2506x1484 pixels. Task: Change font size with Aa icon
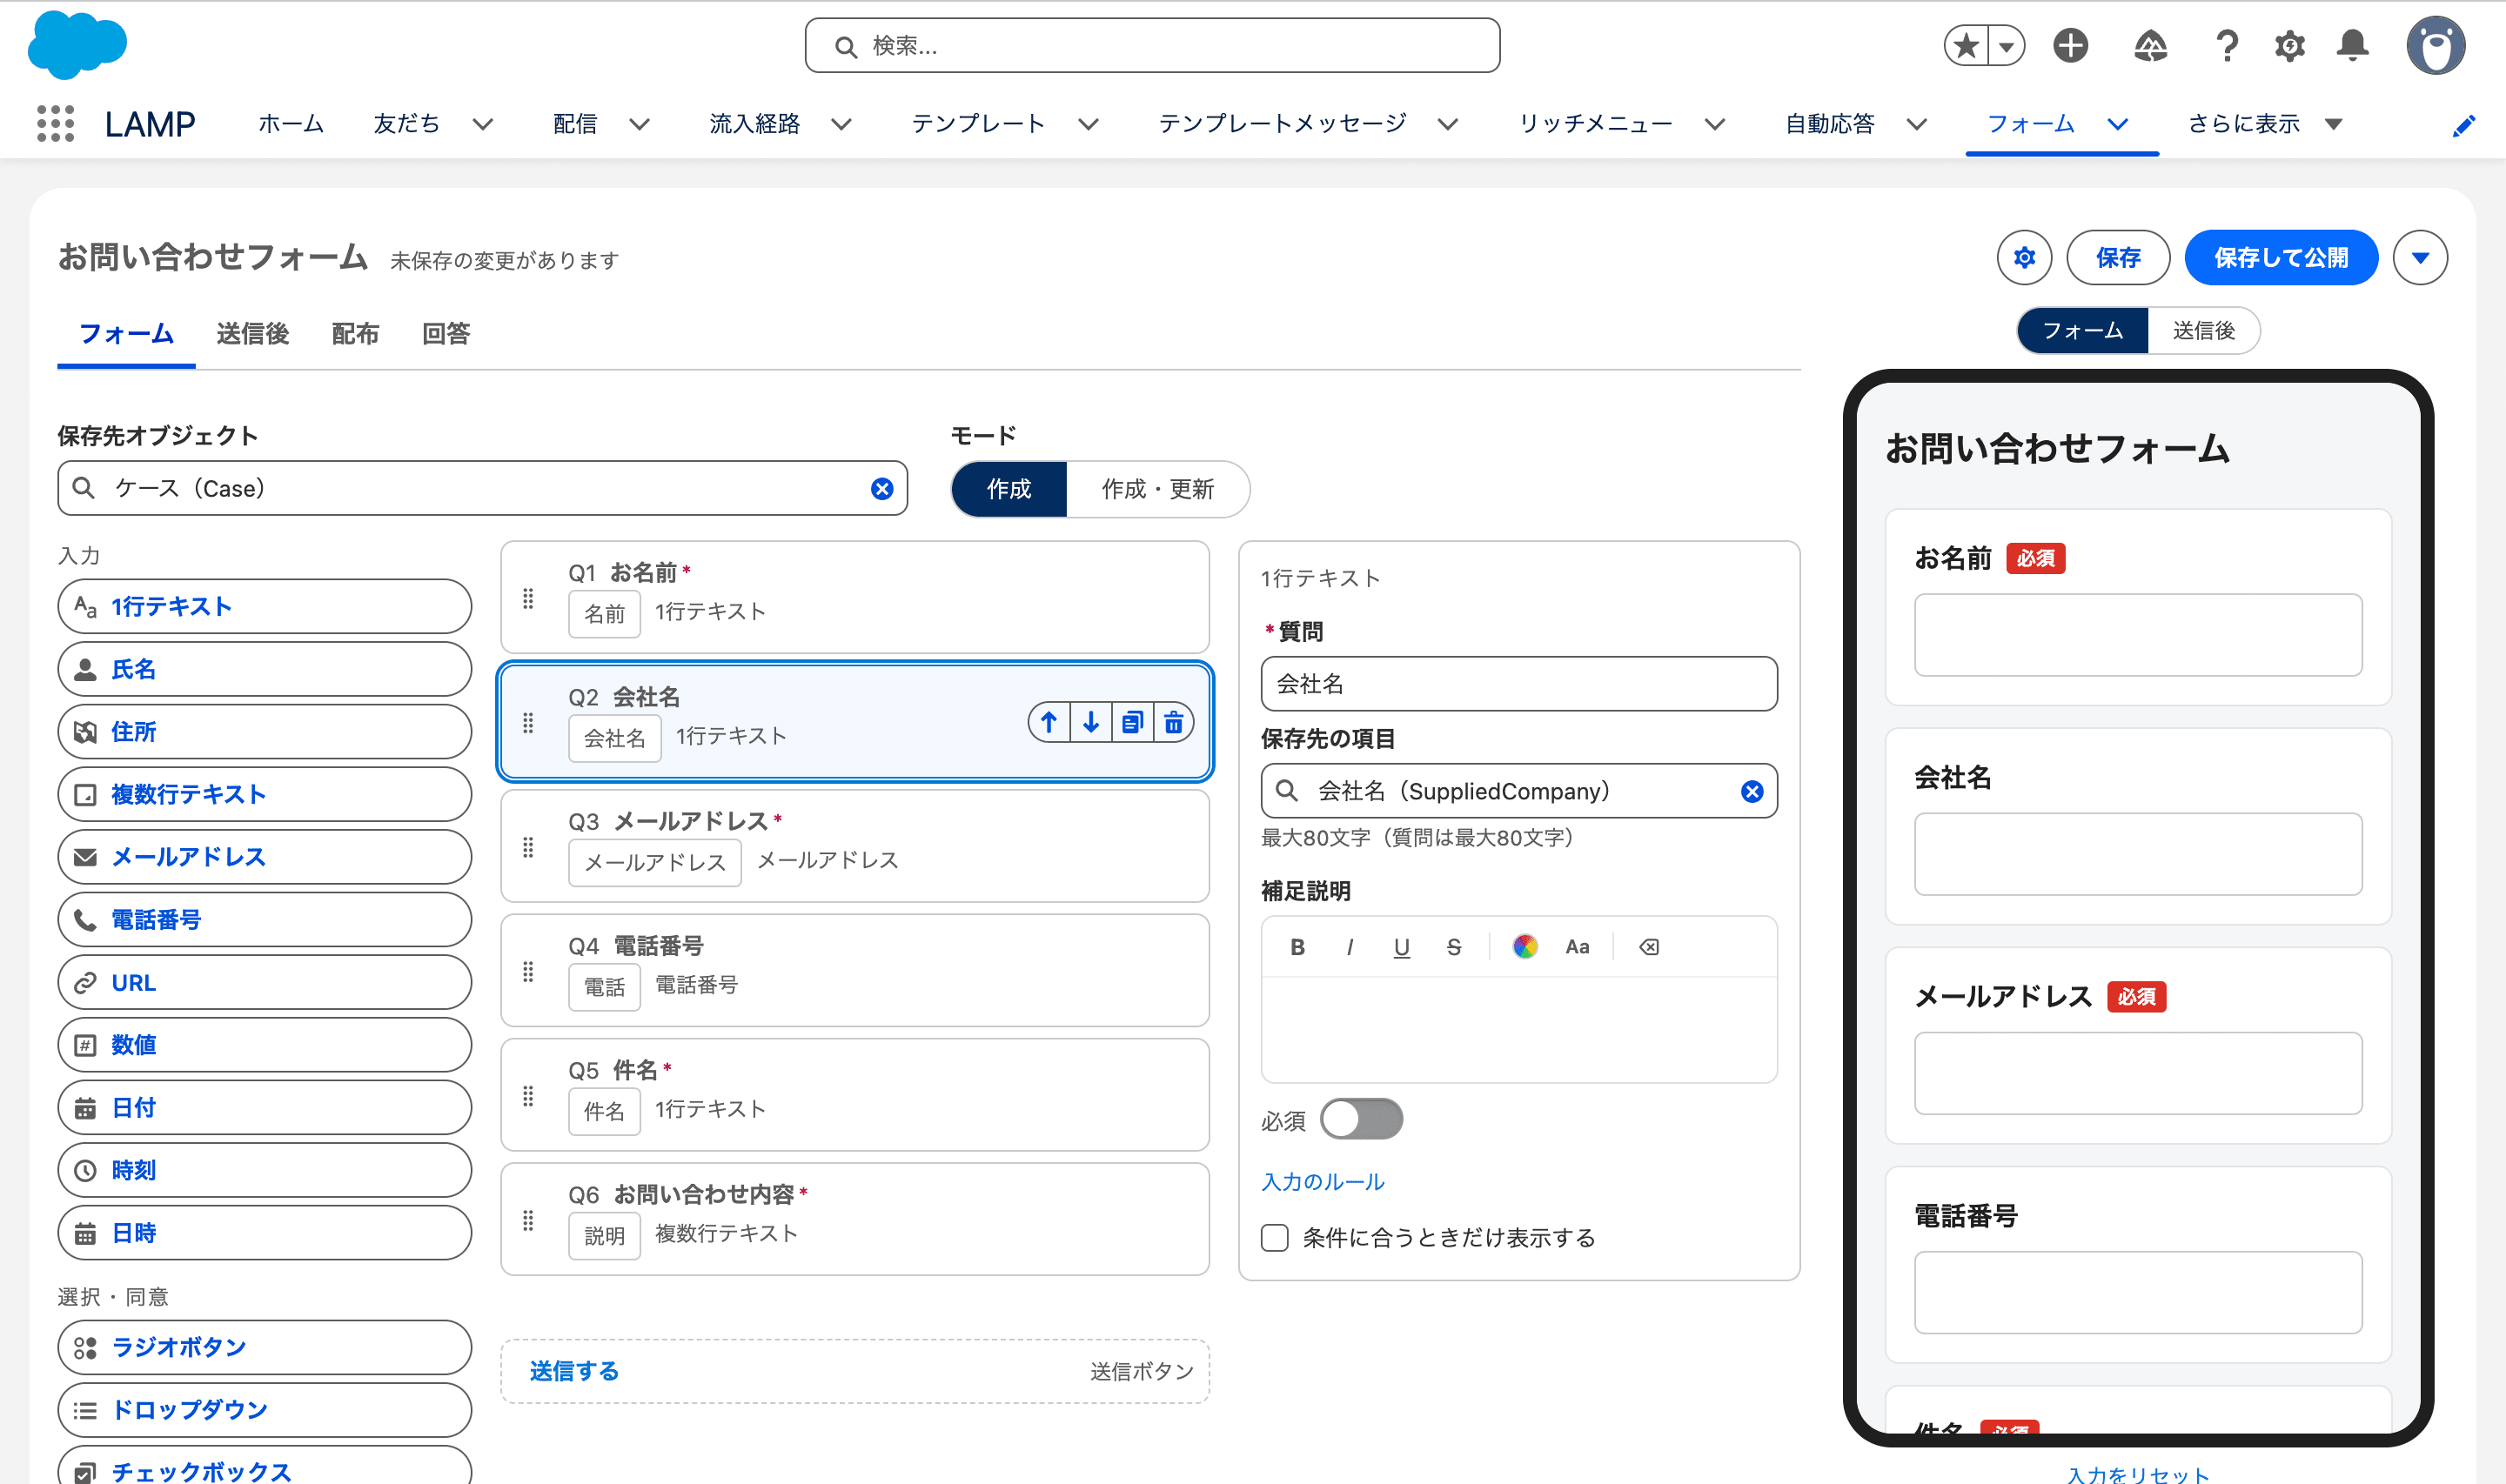pos(1577,947)
